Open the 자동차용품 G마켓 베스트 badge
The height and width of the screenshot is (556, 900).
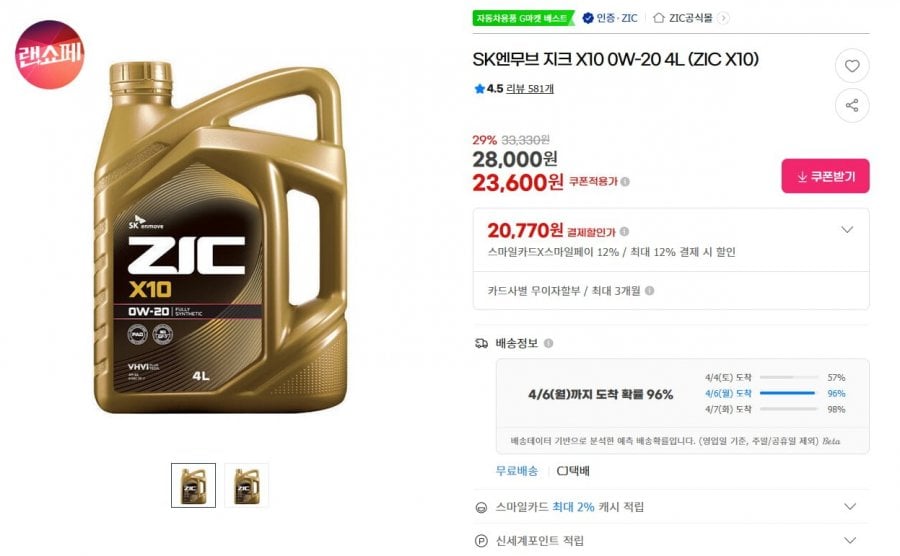coord(521,17)
